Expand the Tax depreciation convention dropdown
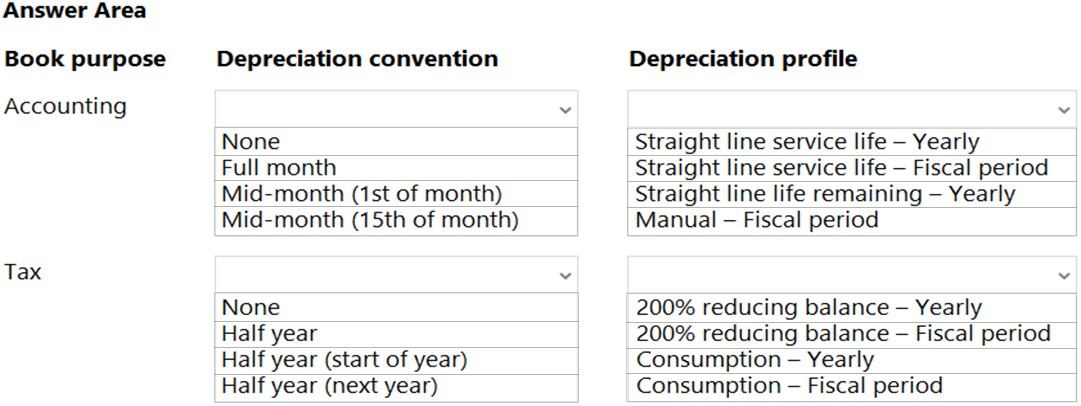The width and height of the screenshot is (1081, 406). click(396, 274)
